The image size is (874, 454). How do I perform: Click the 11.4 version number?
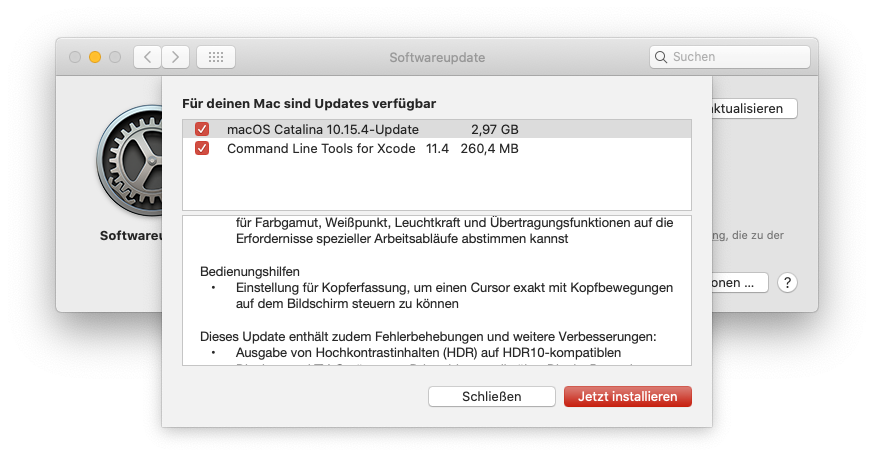(x=437, y=148)
